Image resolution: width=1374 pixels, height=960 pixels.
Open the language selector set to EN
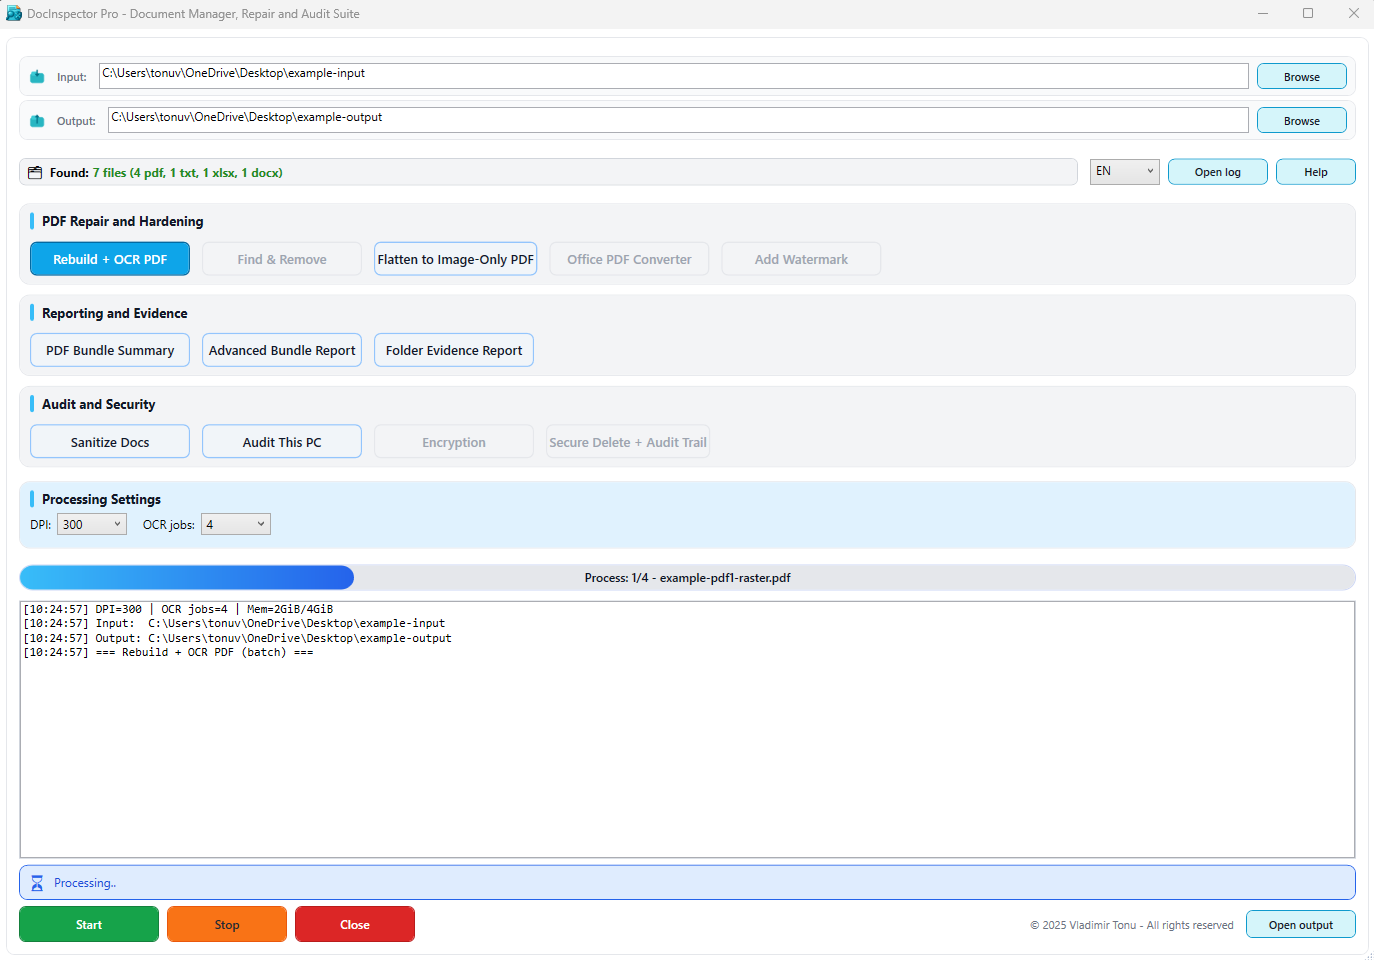pos(1124,171)
